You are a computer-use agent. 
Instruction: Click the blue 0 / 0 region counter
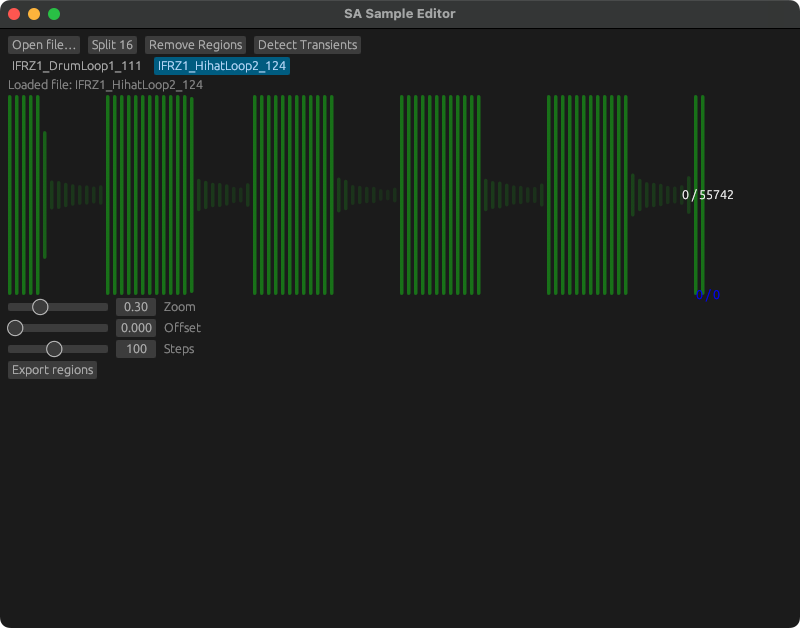pyautogui.click(x=708, y=294)
